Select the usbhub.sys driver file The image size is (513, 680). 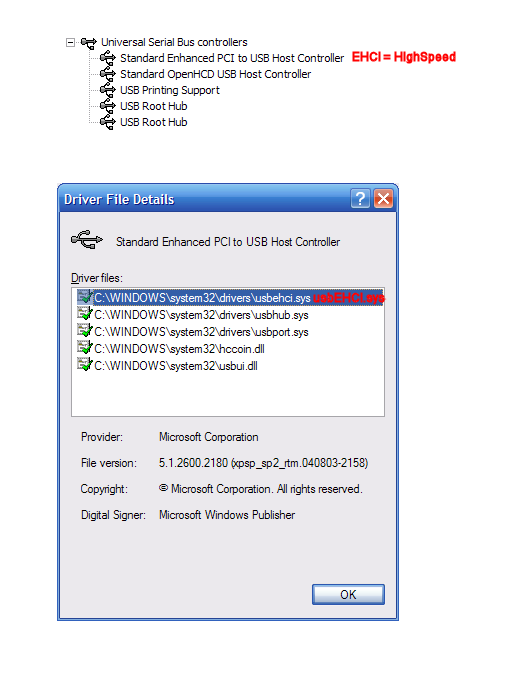tap(201, 315)
